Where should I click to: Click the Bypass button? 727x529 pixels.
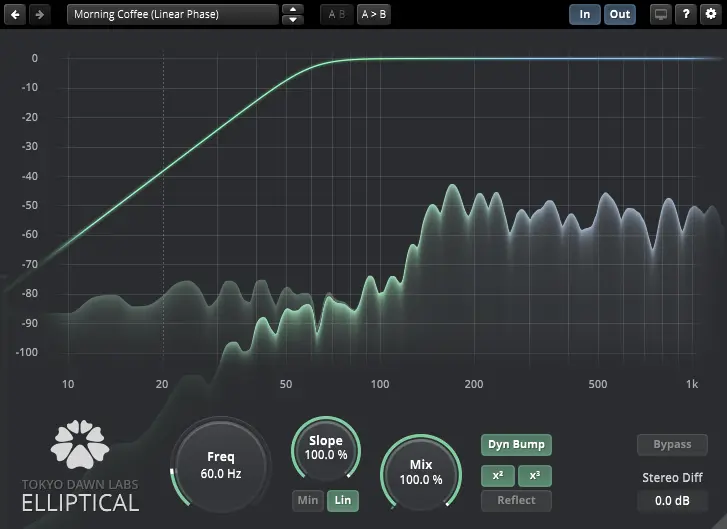tap(672, 445)
